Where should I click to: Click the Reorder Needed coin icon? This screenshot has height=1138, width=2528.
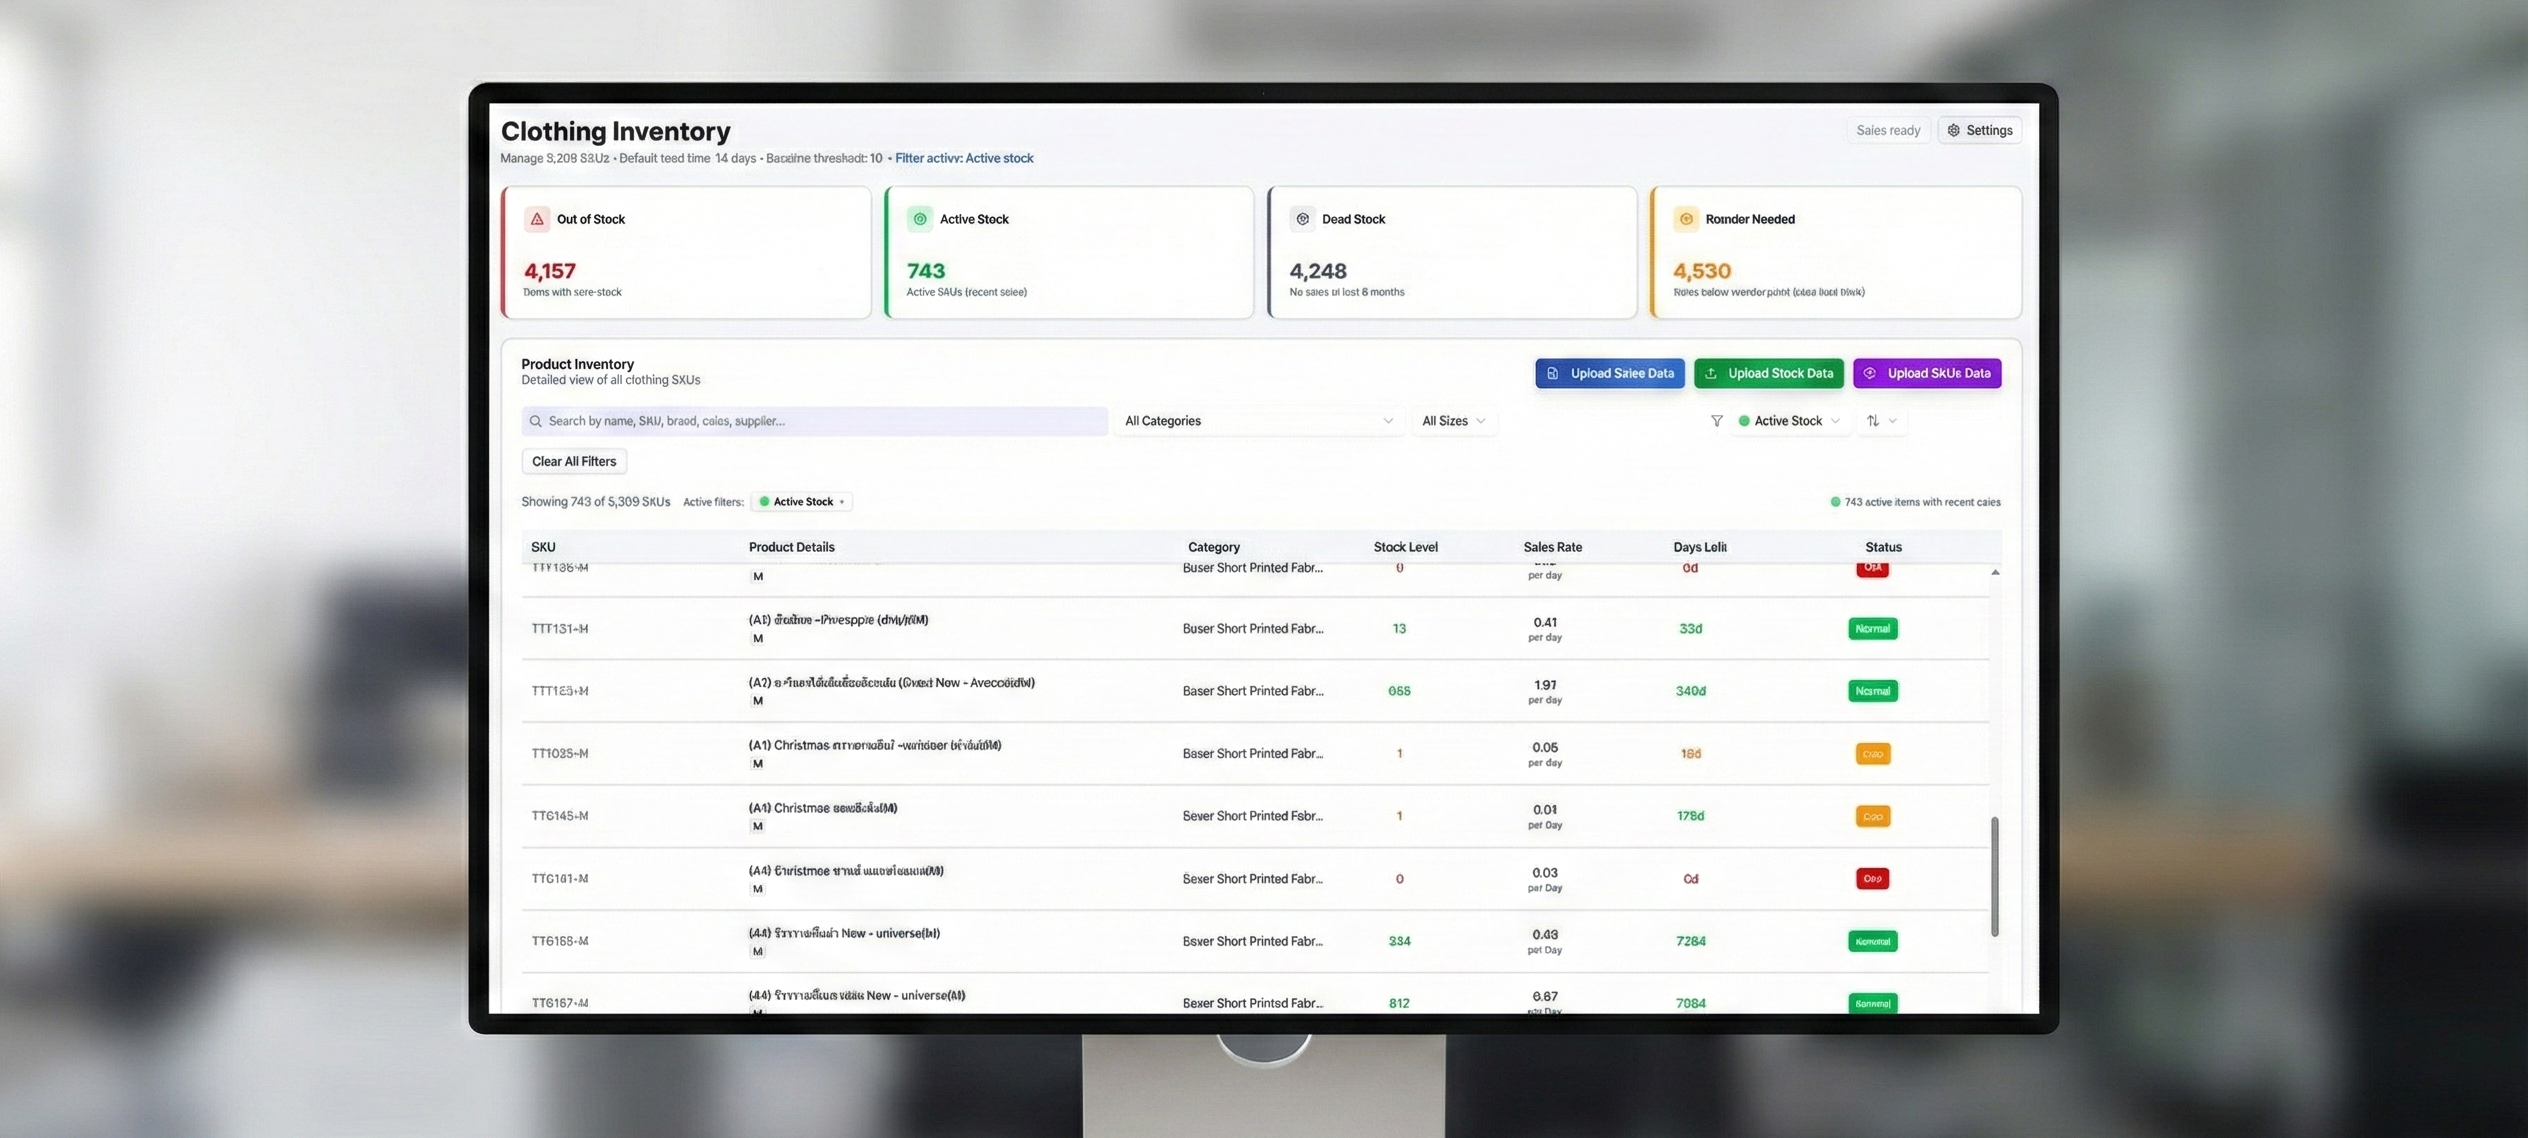tap(1685, 218)
